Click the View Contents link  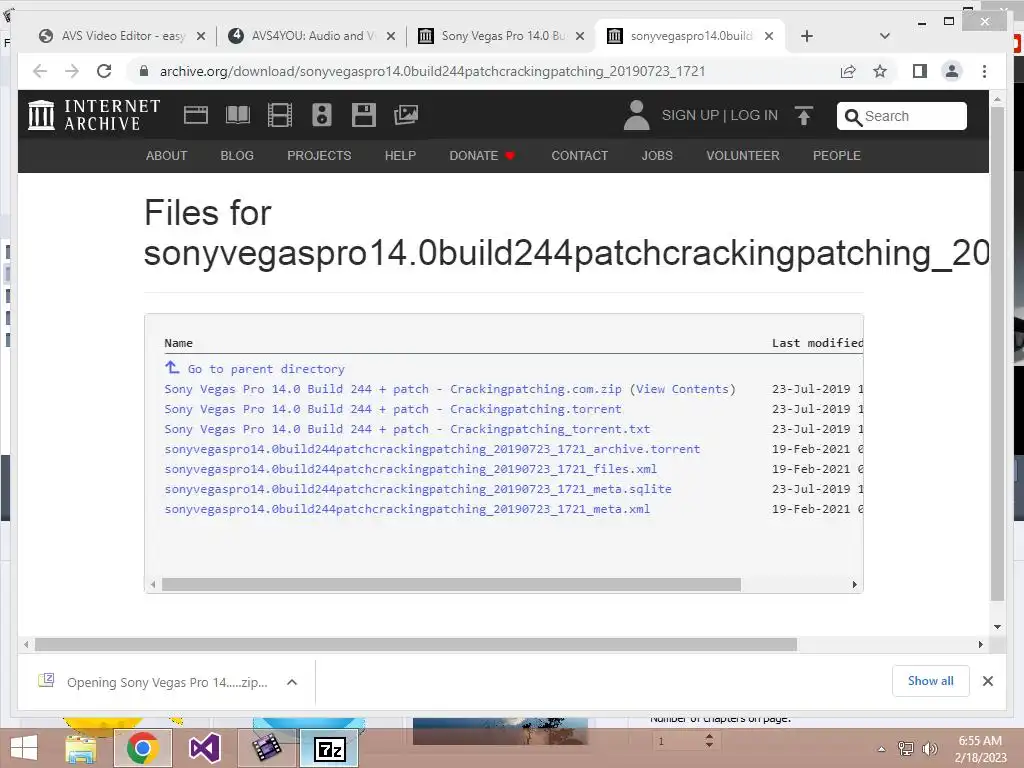pos(682,389)
